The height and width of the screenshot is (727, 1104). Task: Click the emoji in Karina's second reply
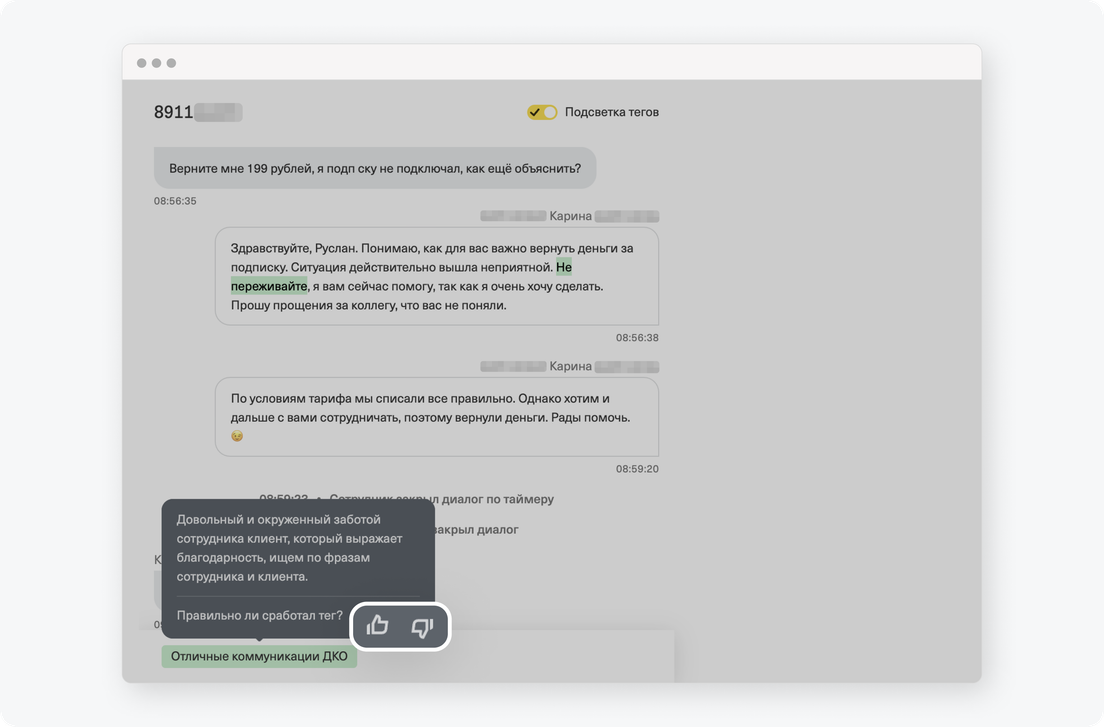237,436
